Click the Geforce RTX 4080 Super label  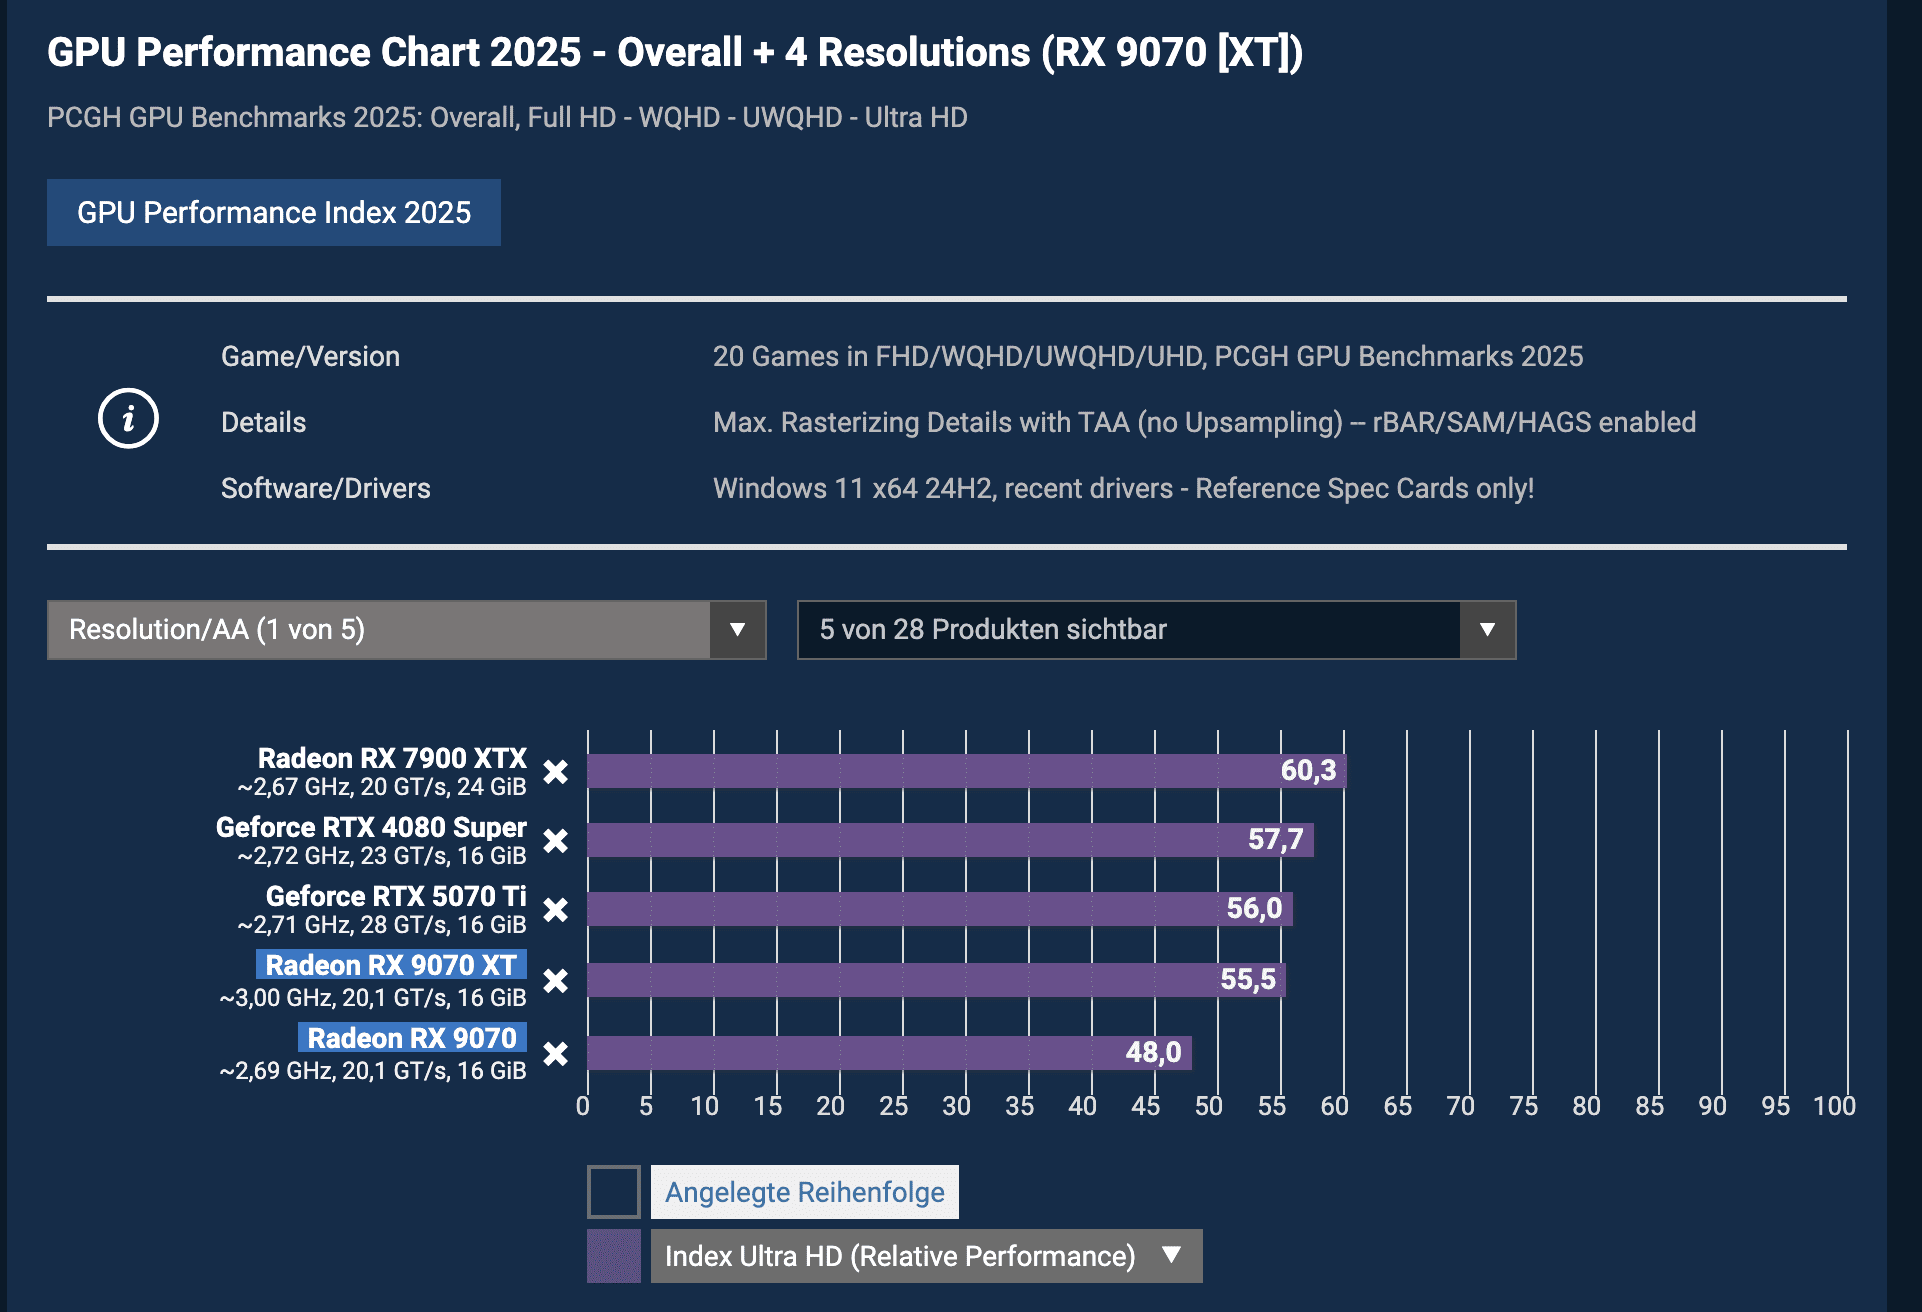coord(371,827)
